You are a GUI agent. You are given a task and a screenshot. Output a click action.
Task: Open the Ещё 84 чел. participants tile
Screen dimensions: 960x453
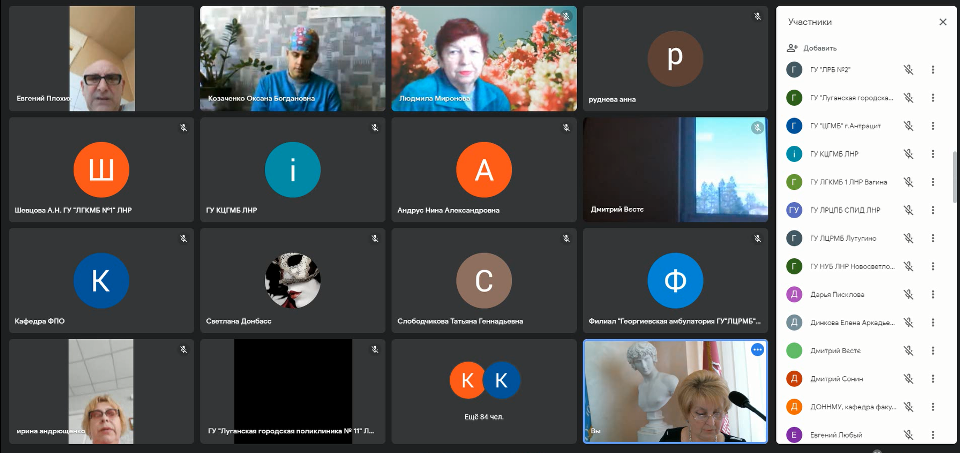click(x=484, y=391)
